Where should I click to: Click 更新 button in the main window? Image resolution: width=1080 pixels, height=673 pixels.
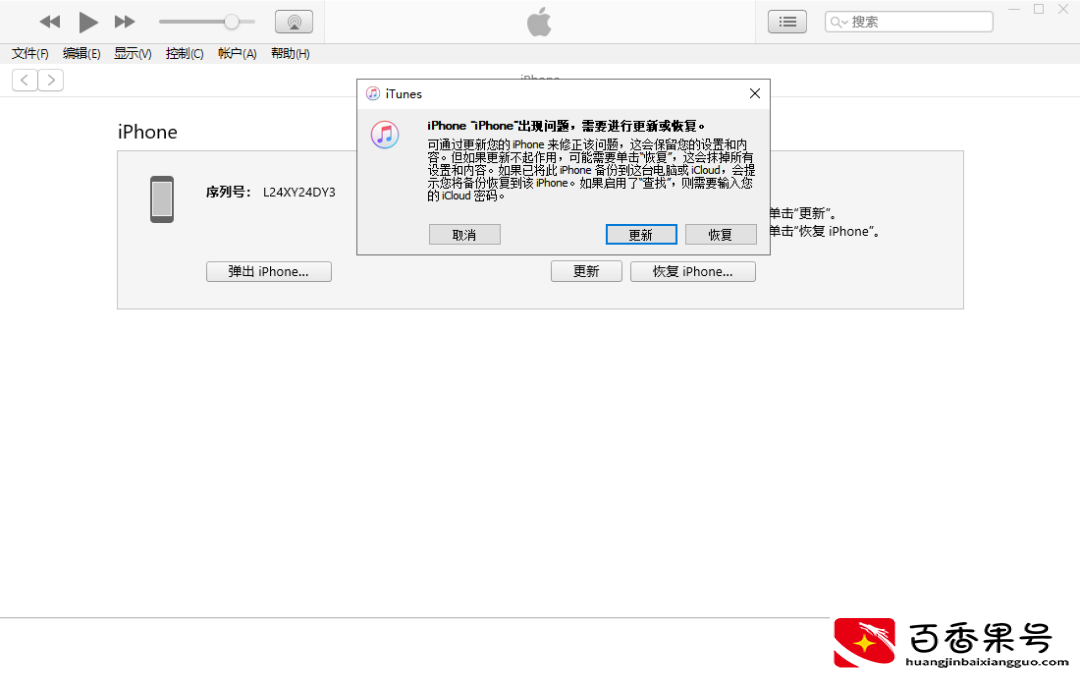pos(586,271)
